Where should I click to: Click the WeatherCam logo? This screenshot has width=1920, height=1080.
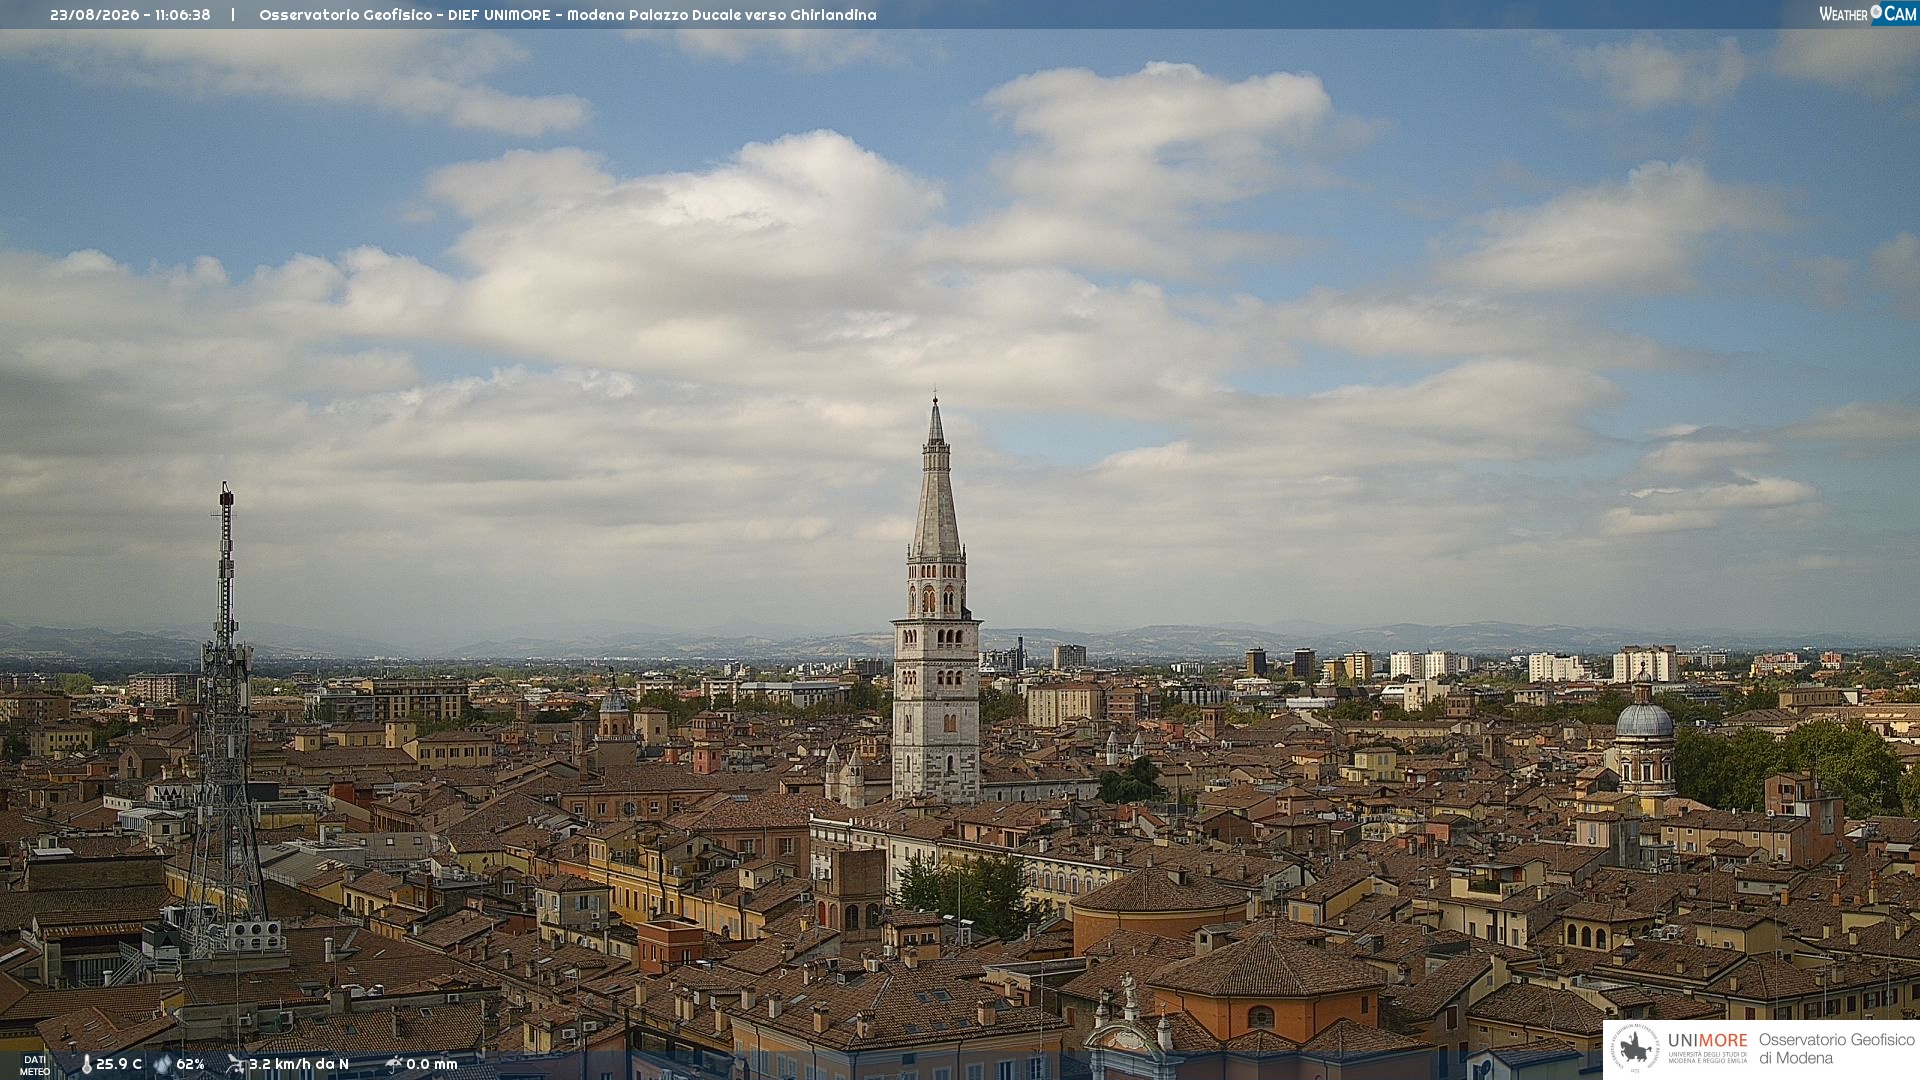coord(1868,14)
